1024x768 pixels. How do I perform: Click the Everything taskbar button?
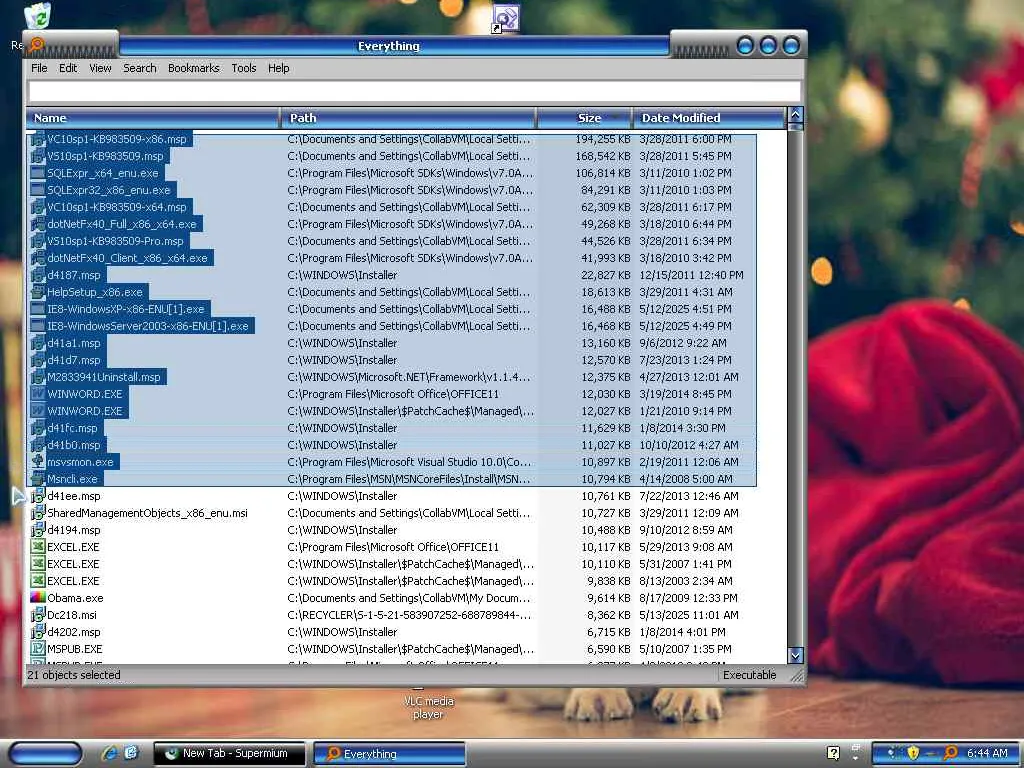tap(390, 754)
